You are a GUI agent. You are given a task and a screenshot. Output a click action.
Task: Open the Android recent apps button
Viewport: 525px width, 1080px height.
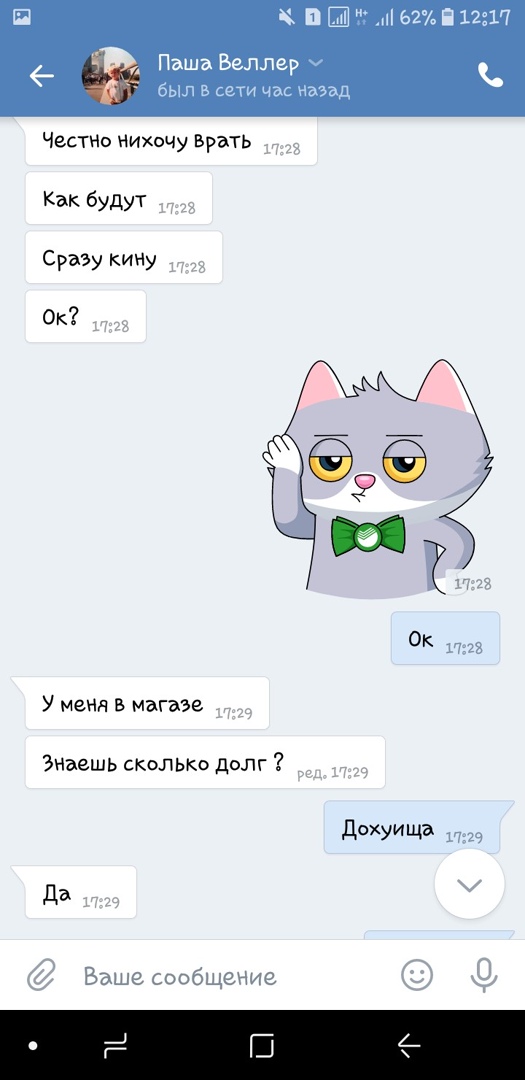tap(116, 1046)
